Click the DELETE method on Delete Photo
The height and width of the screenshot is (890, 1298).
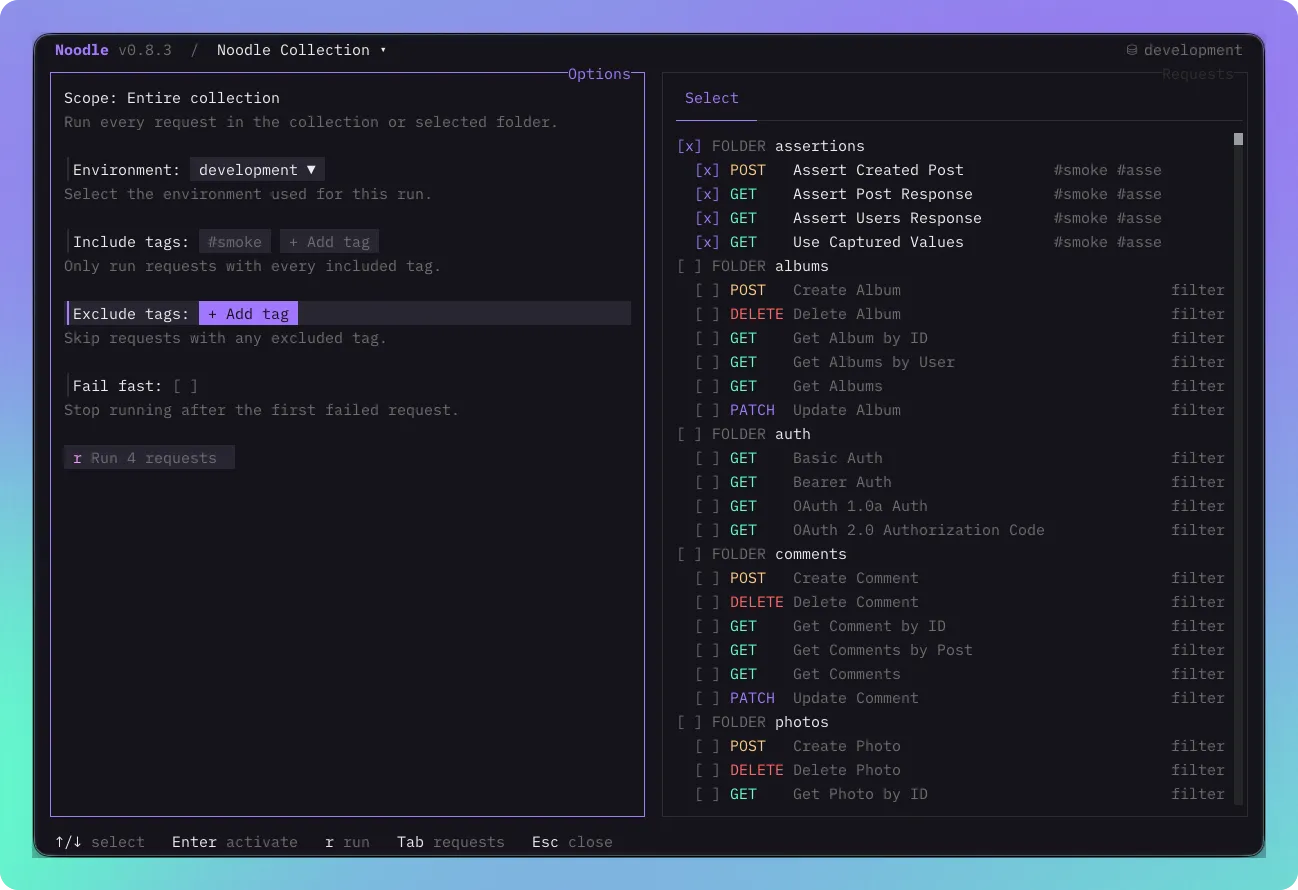pyautogui.click(x=756, y=770)
